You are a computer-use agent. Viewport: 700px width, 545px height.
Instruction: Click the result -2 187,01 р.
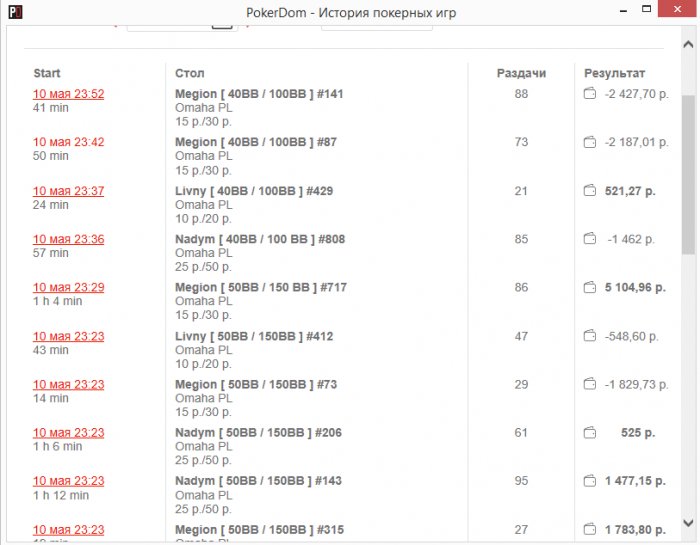[x=637, y=142]
